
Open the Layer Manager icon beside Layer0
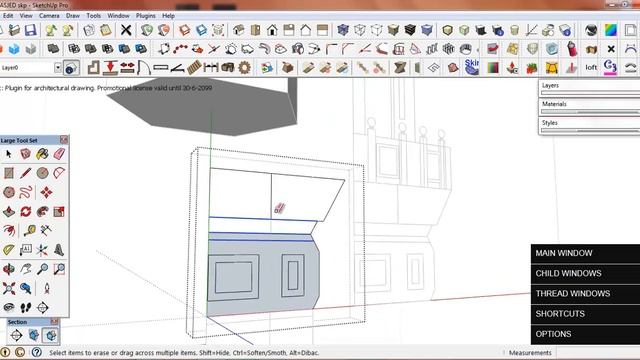(x=71, y=68)
